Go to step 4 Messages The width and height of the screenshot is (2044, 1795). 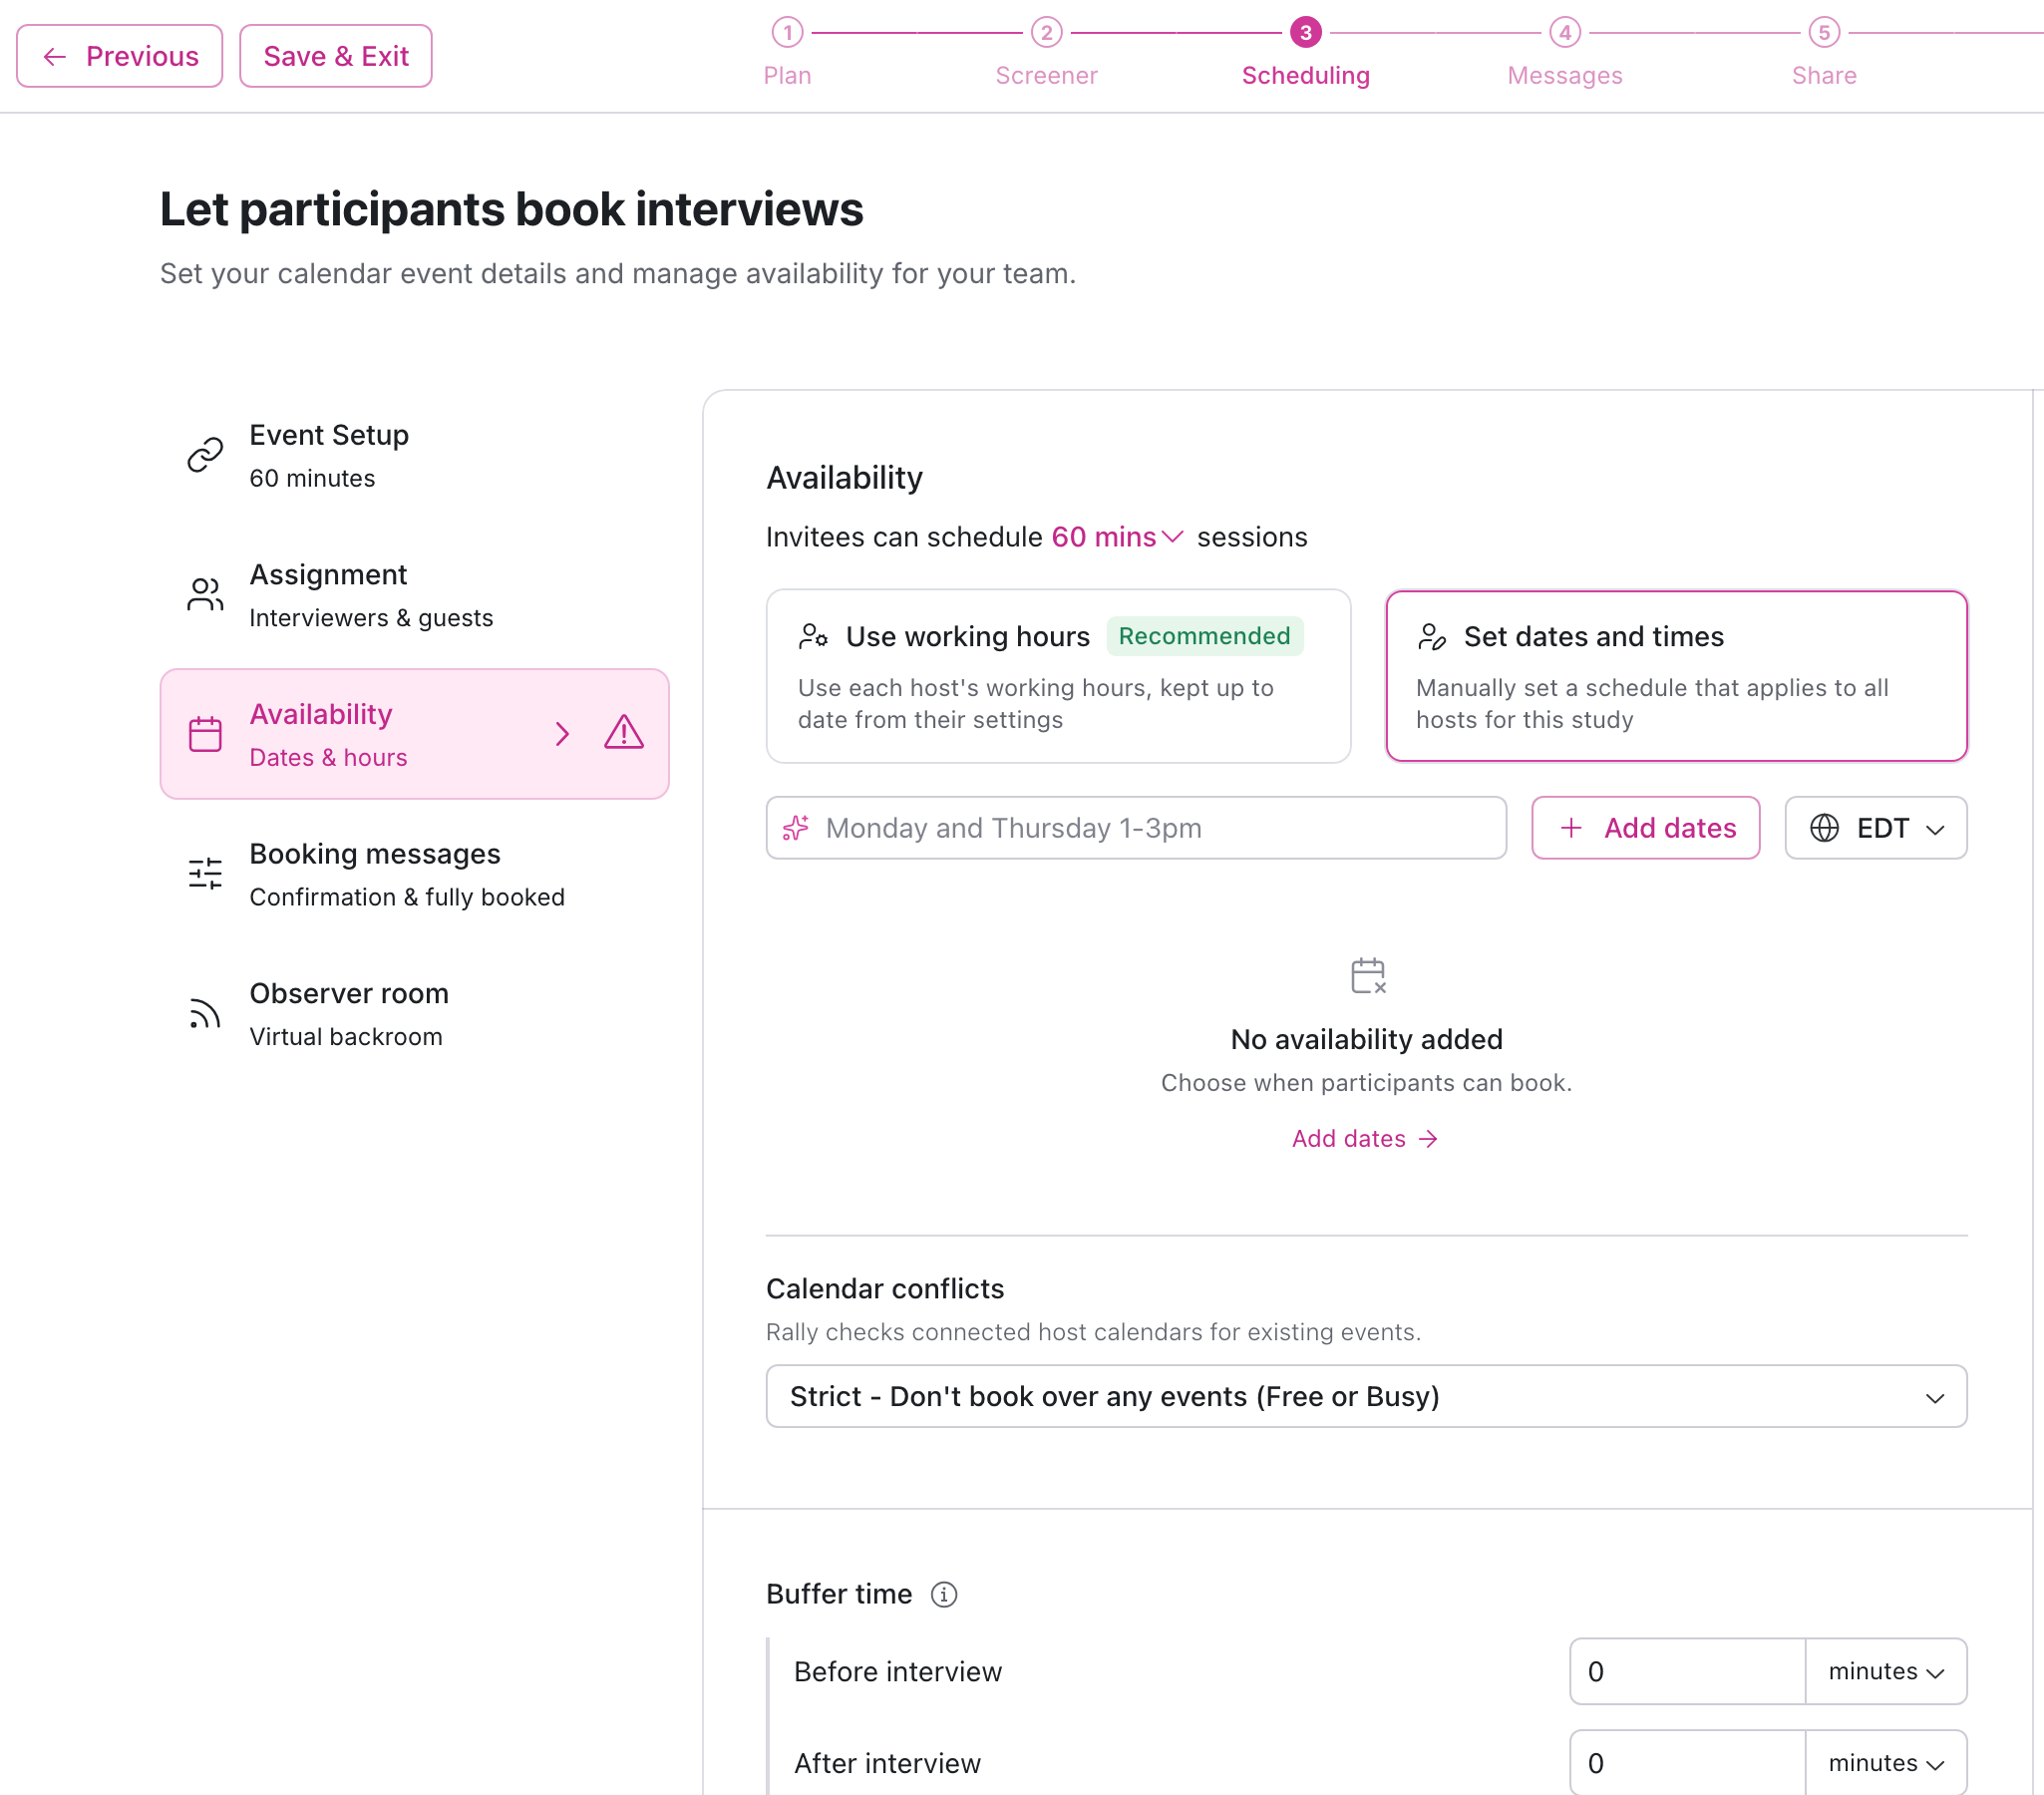tap(1565, 55)
